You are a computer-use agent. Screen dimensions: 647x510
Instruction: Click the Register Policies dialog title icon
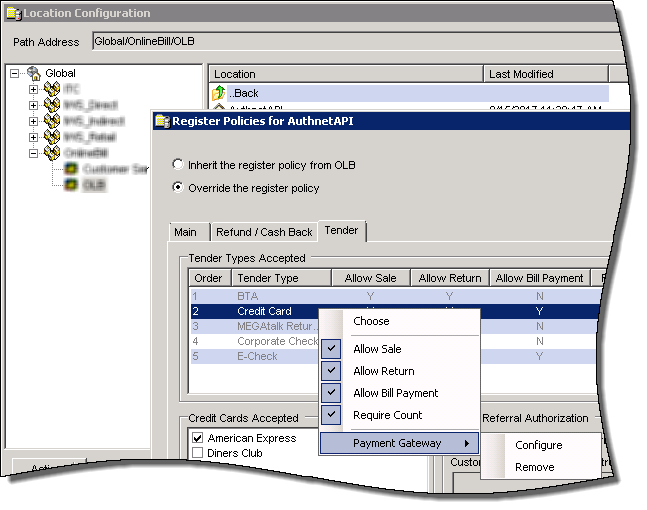click(161, 122)
